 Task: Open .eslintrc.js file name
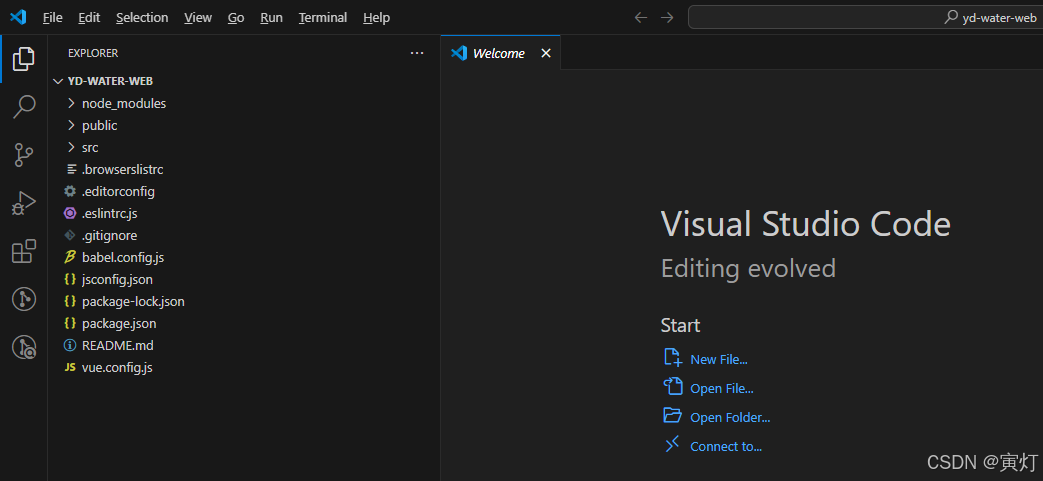(x=110, y=214)
